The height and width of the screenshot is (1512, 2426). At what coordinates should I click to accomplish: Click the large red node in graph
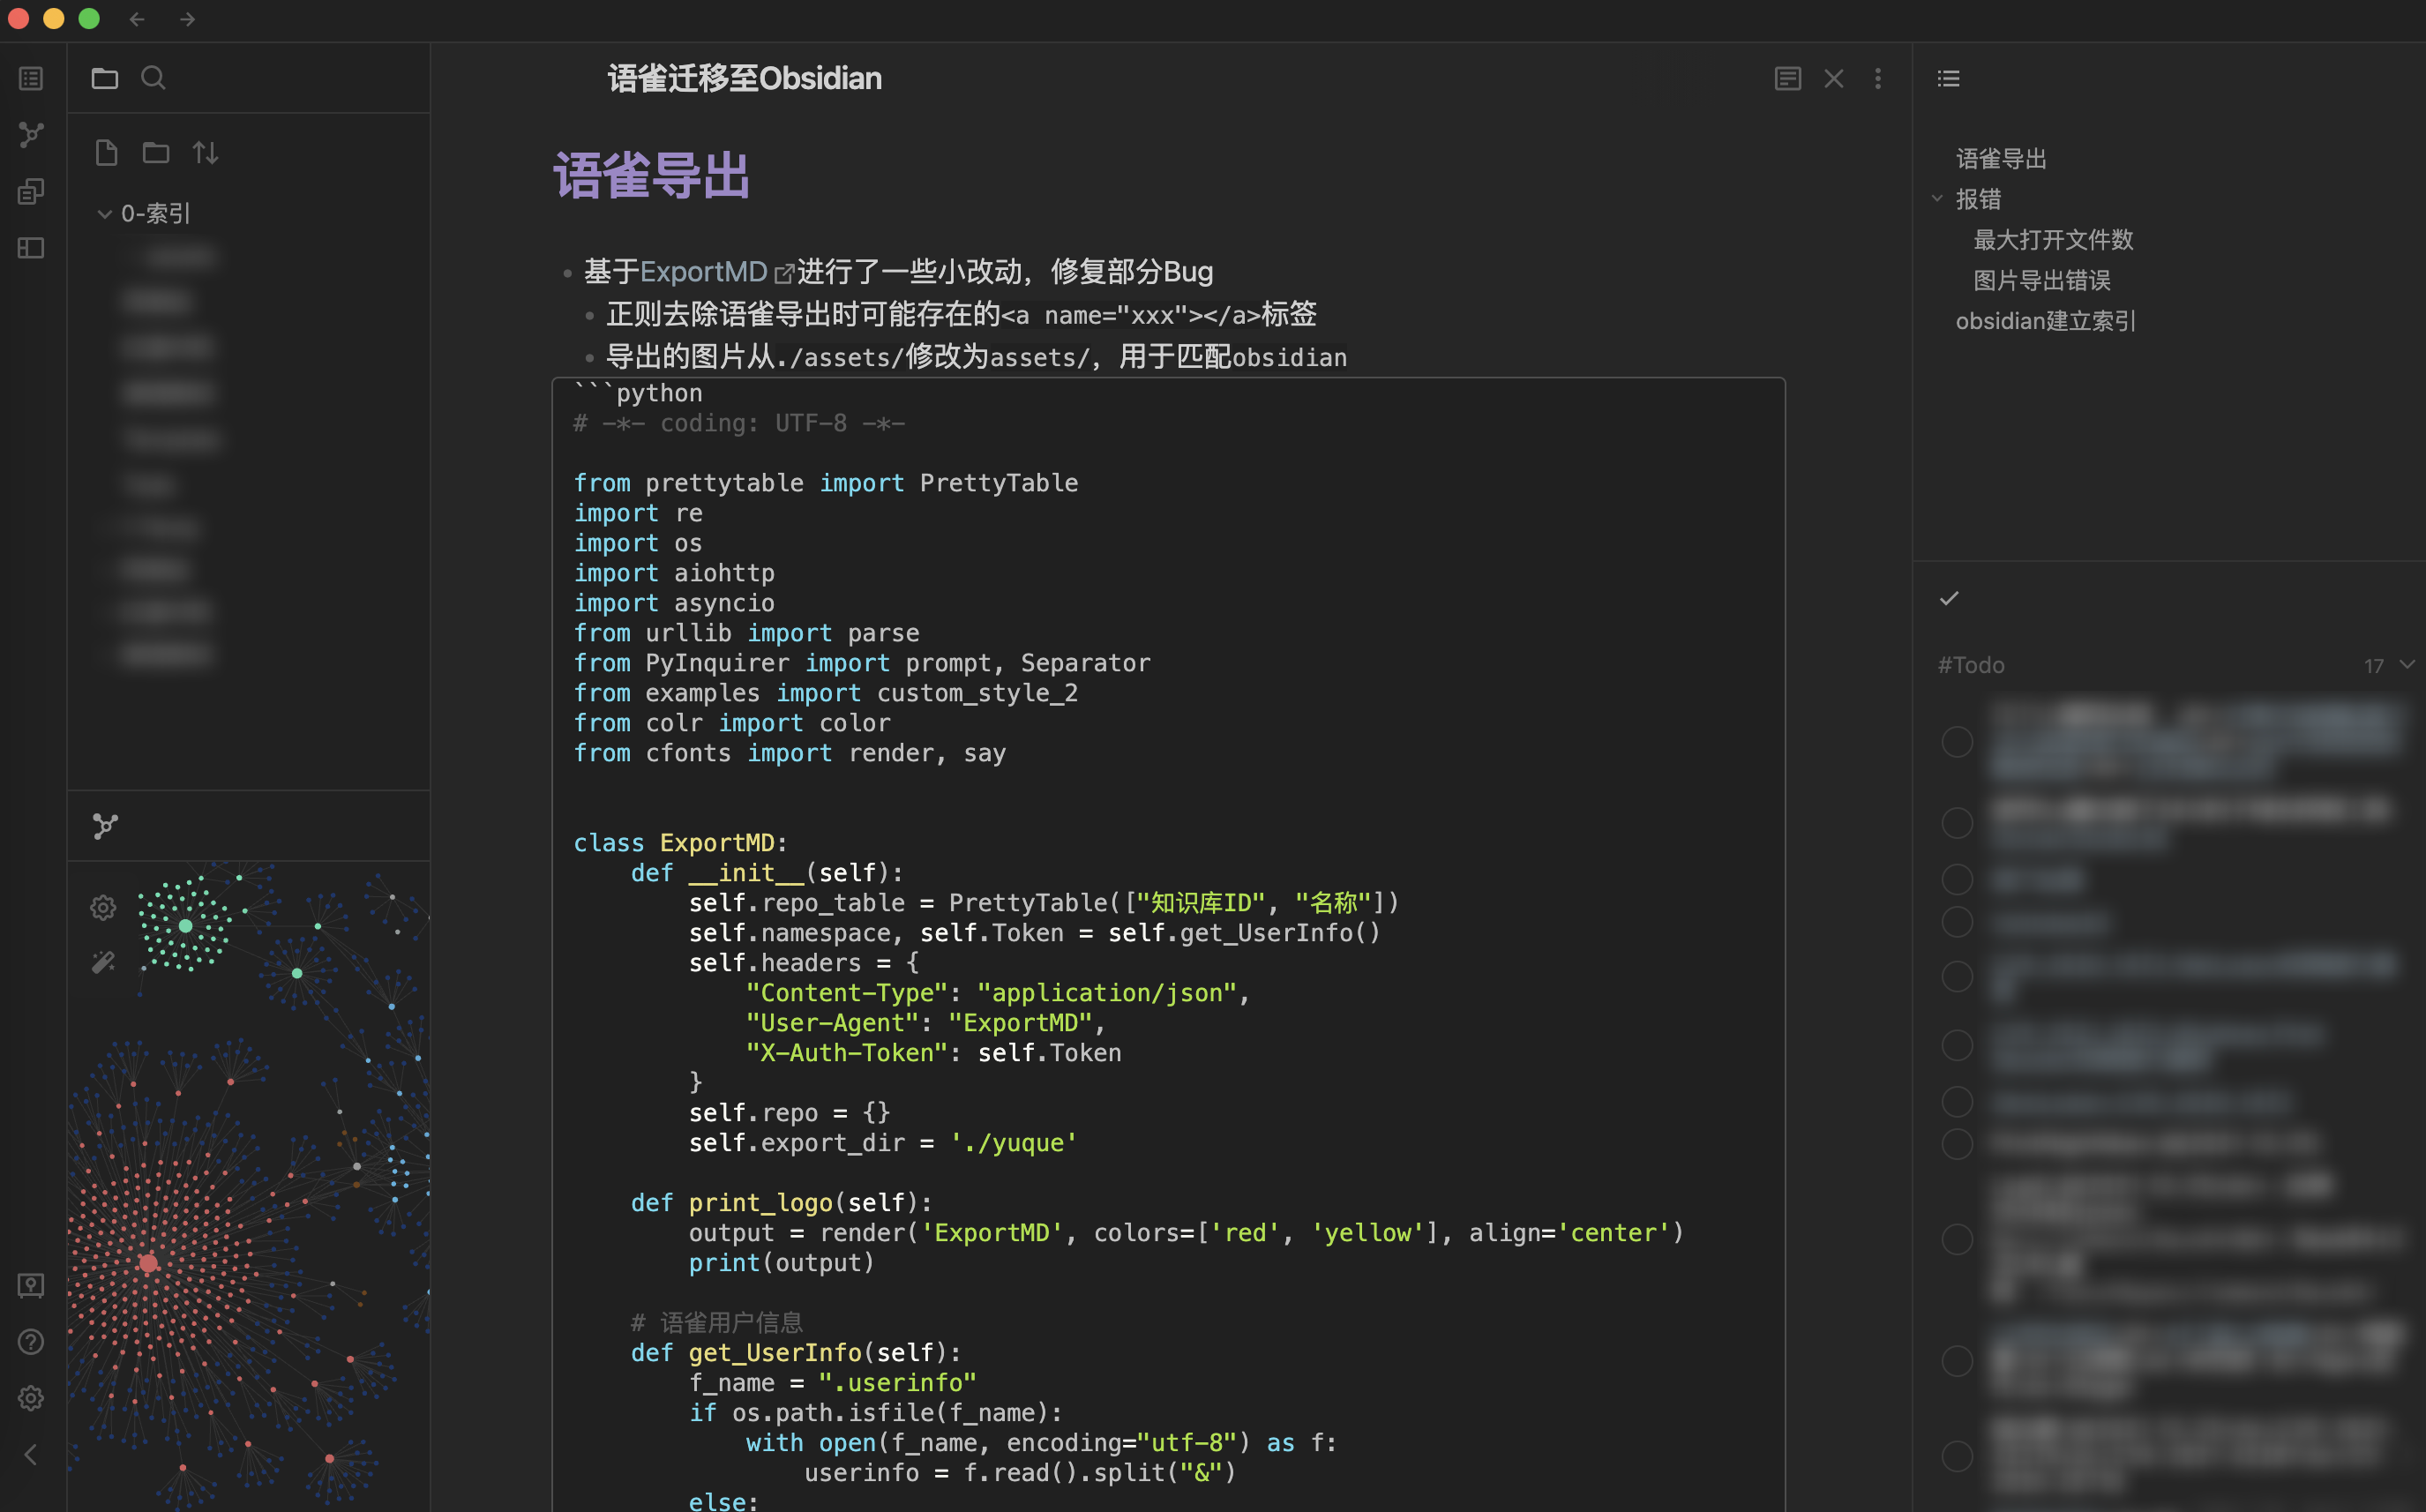tap(148, 1263)
